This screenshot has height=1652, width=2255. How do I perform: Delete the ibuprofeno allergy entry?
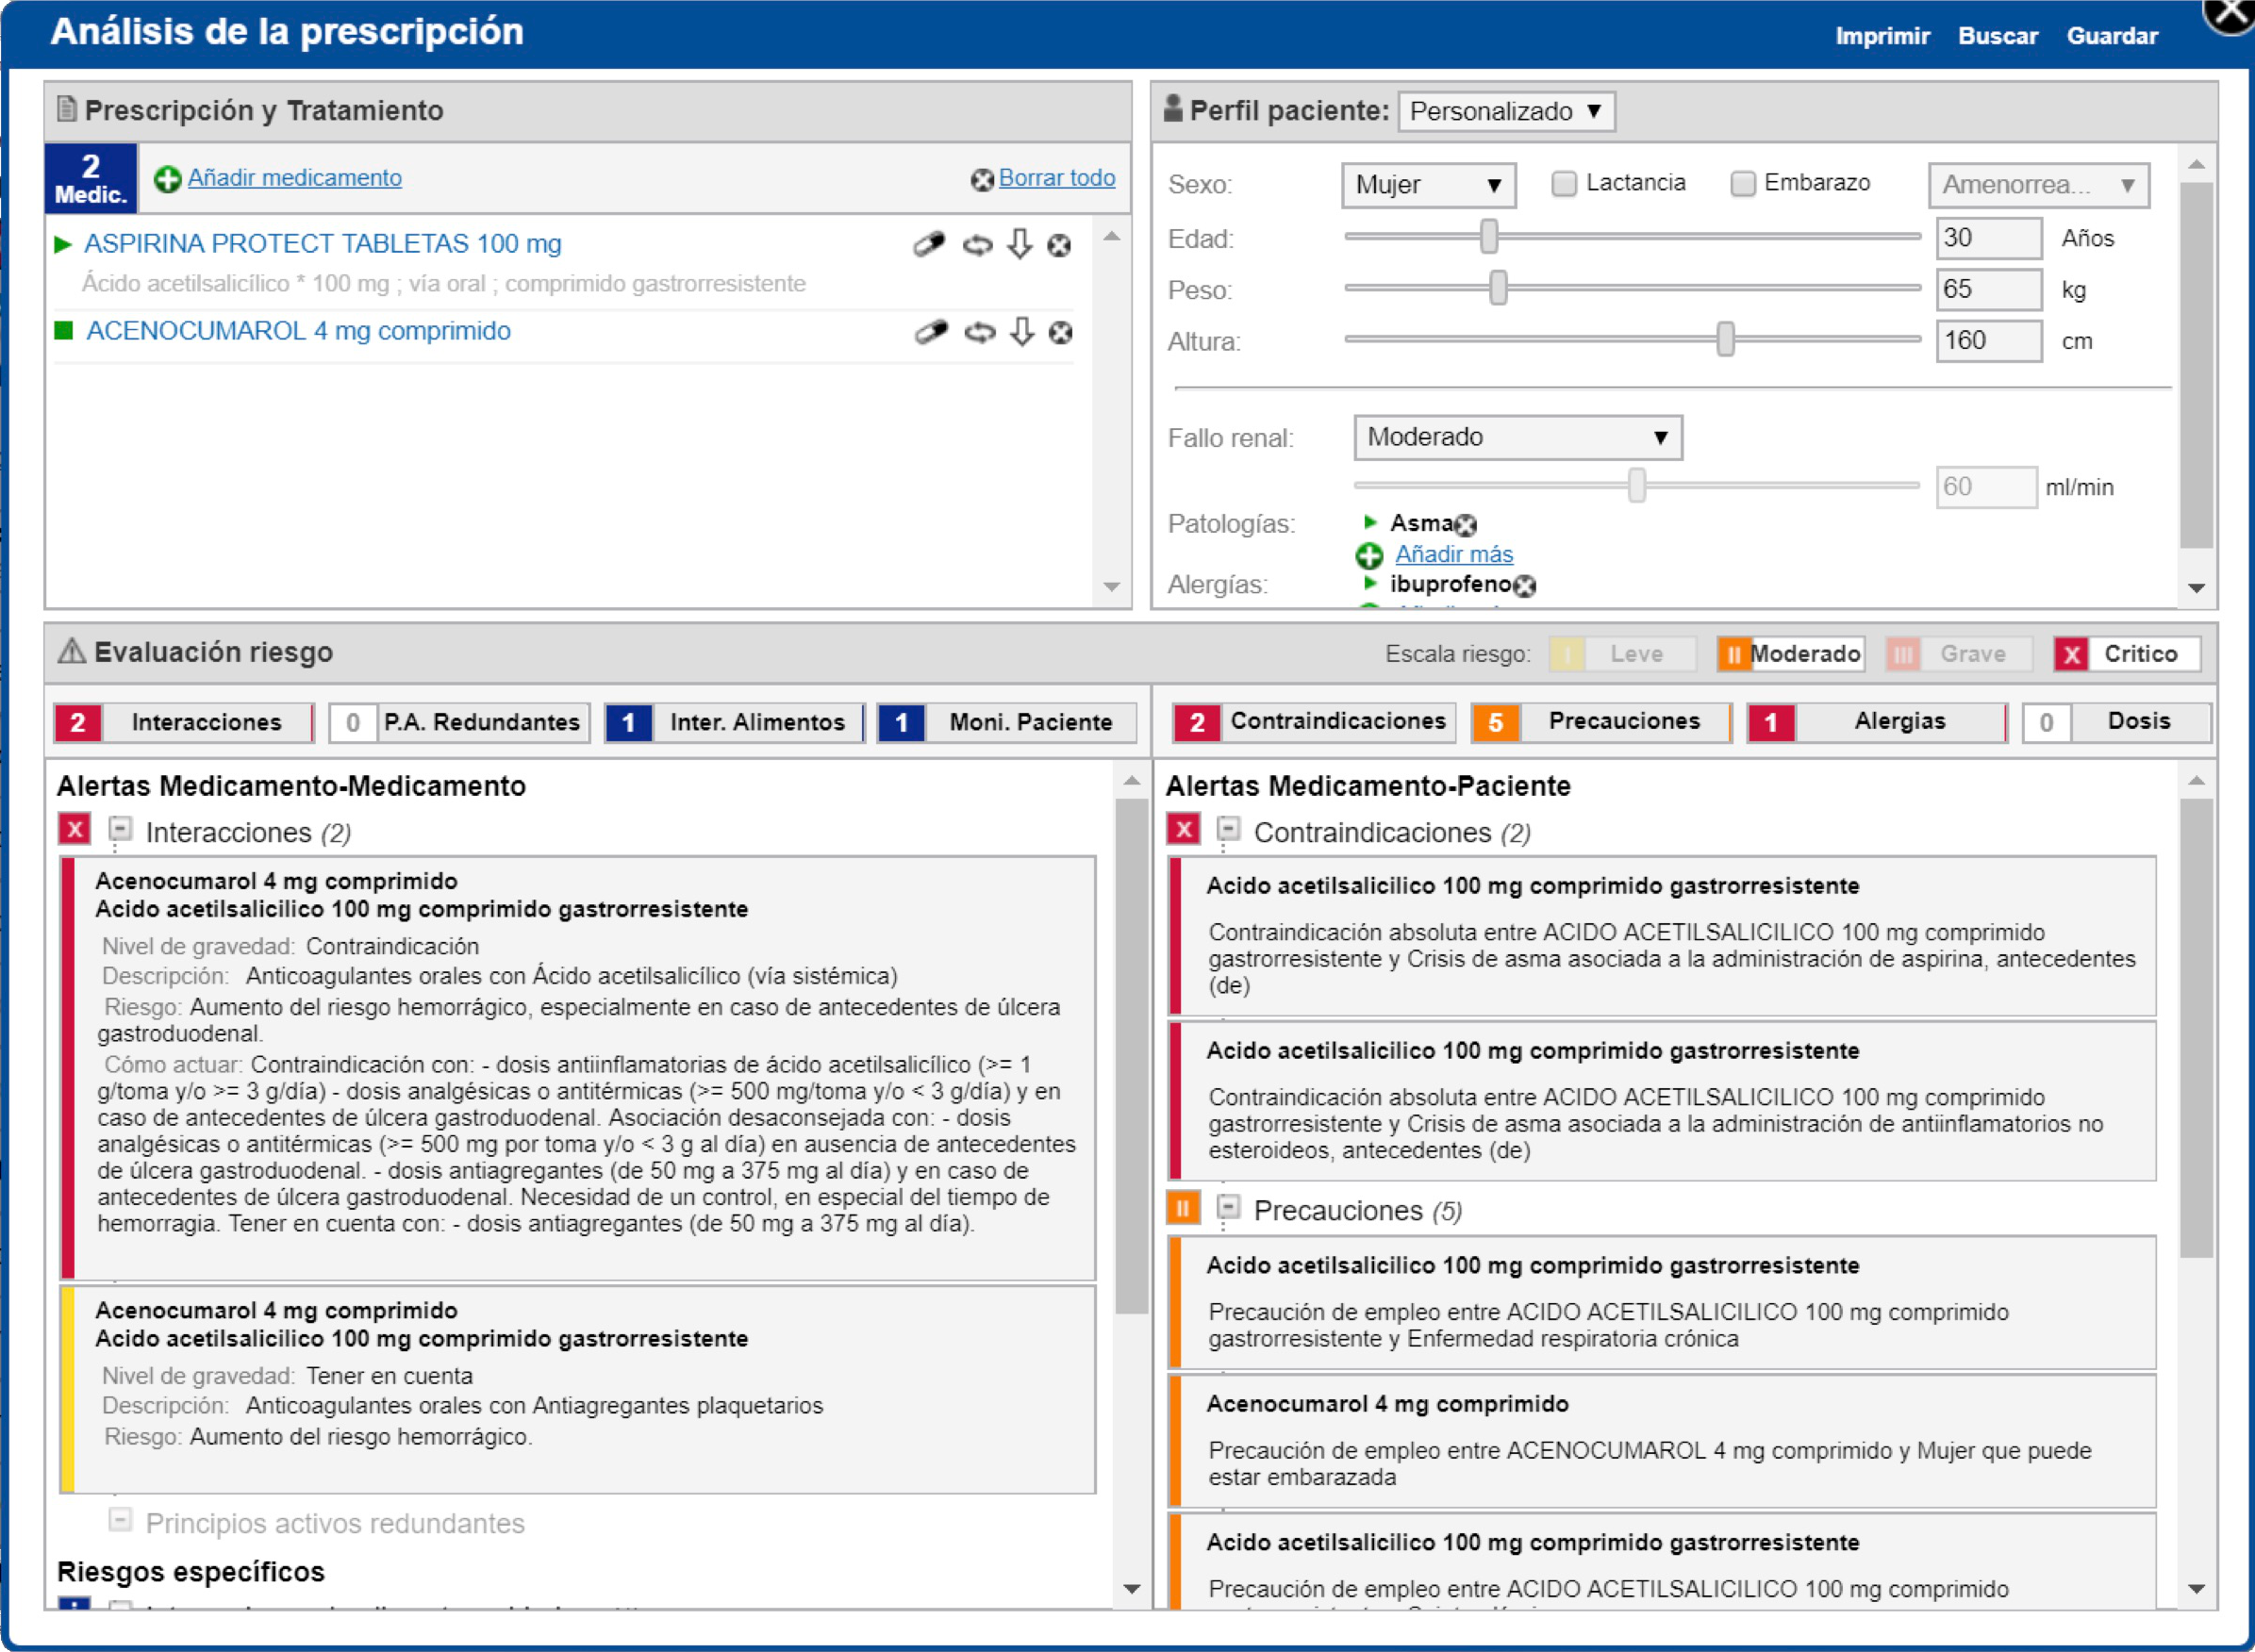click(1524, 586)
